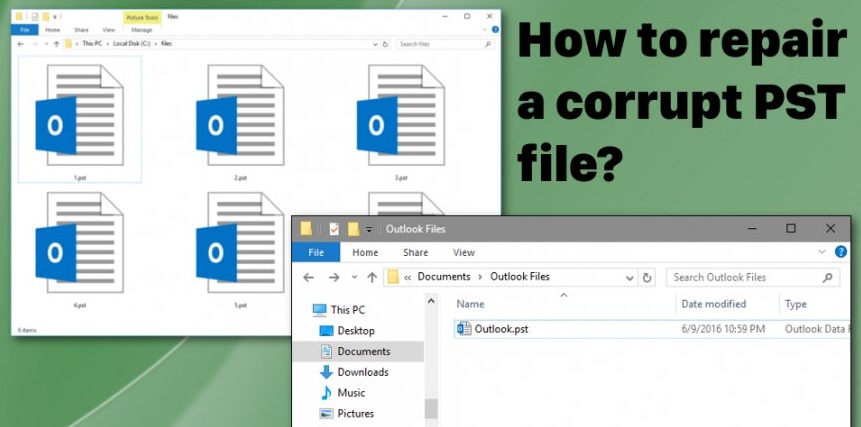Click New Folder icon in Outlook Files title bar
This screenshot has height=427, width=861.
click(354, 229)
